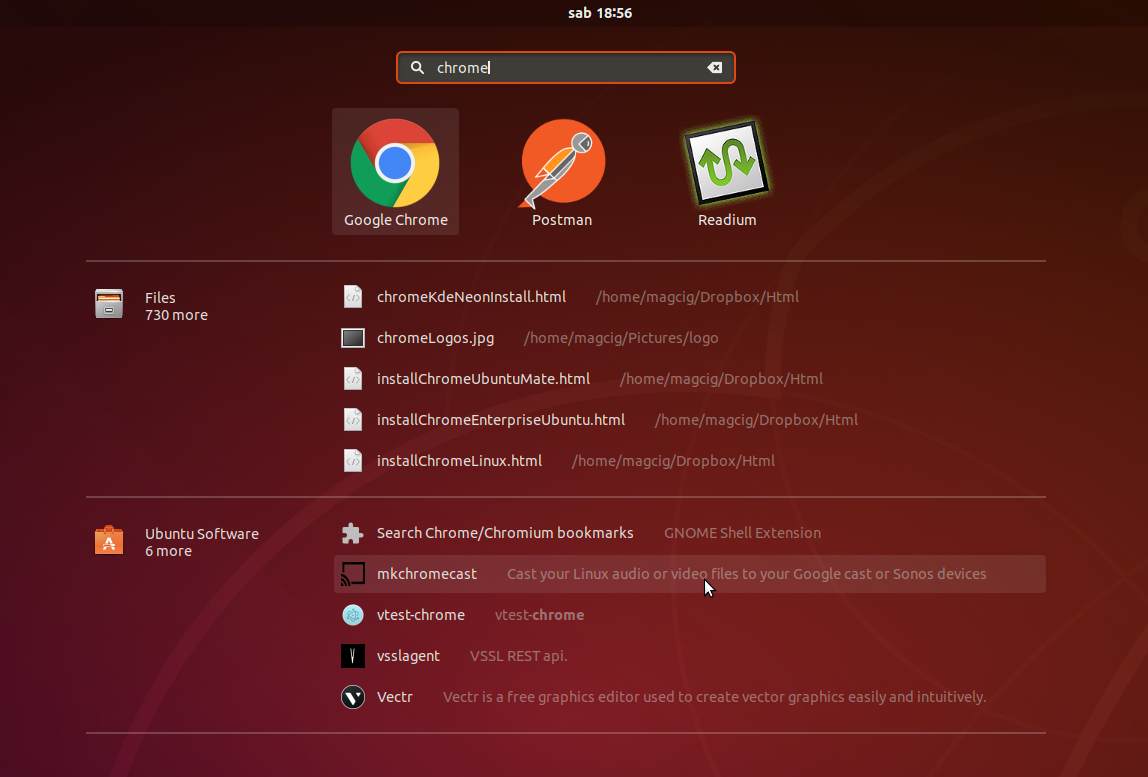The width and height of the screenshot is (1148, 777).
Task: Click path next to installChromeLinux.html
Action: click(x=673, y=461)
